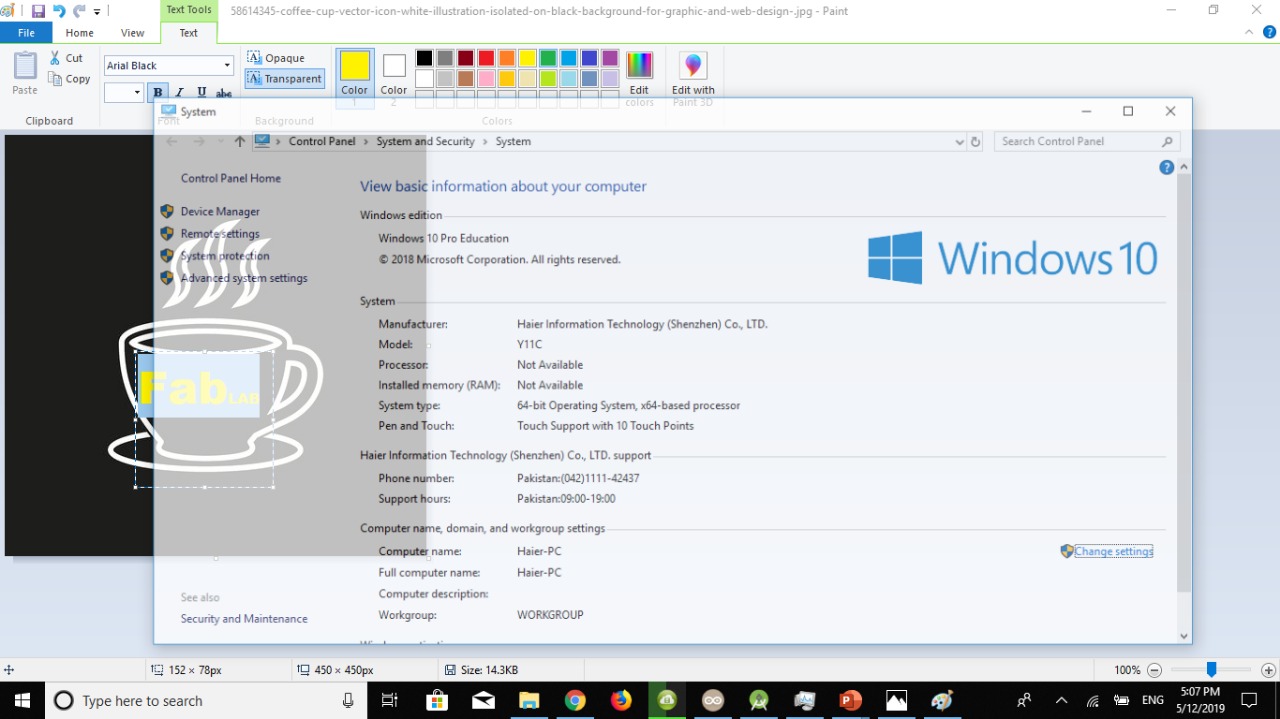Screen dimensions: 1280x719
Task: Toggle Underline text formatting
Action: [x=202, y=93]
